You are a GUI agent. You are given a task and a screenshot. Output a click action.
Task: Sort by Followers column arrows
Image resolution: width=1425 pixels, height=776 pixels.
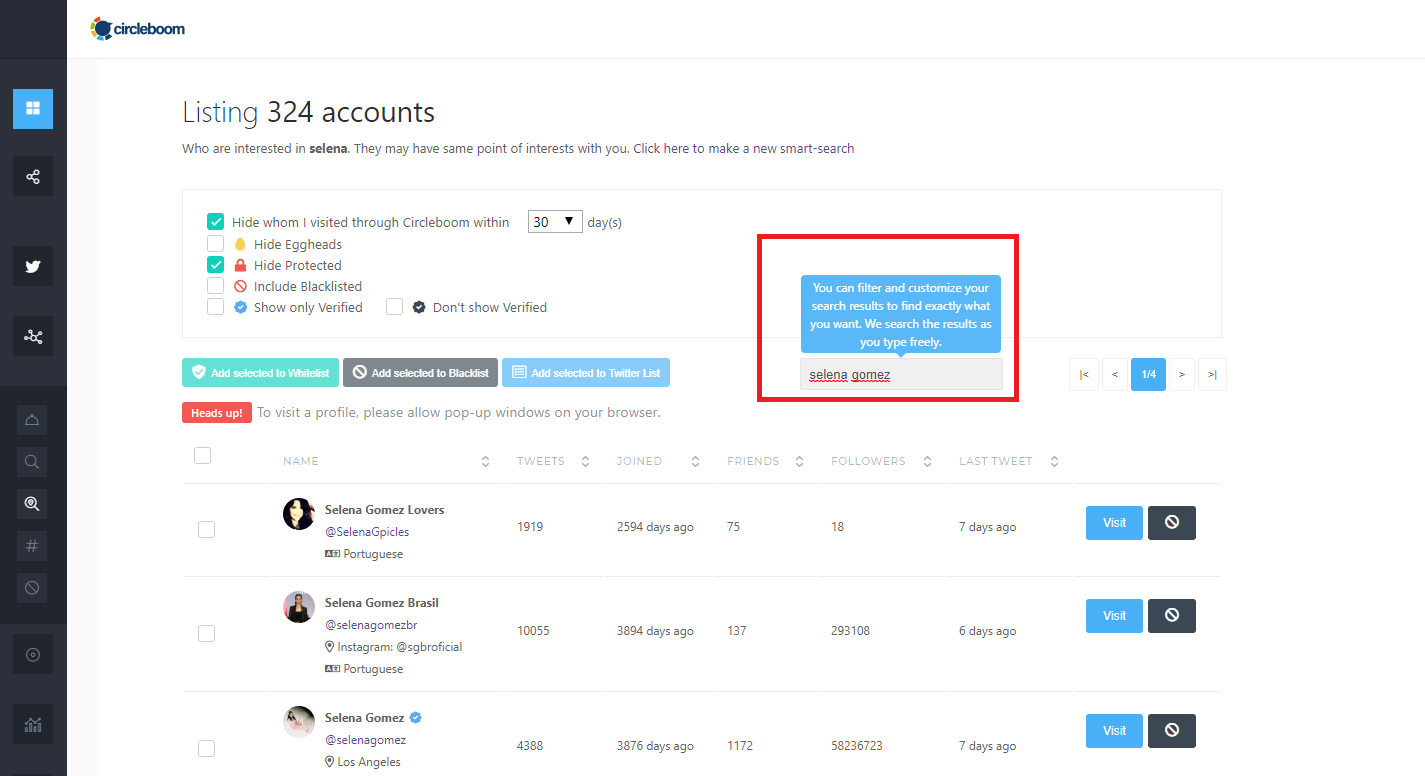point(928,461)
